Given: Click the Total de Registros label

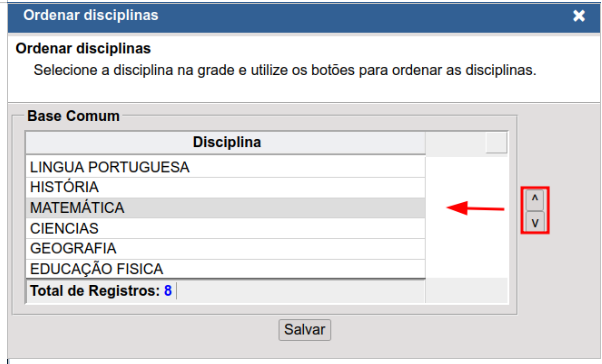Looking at the screenshot, I should 95,291.
